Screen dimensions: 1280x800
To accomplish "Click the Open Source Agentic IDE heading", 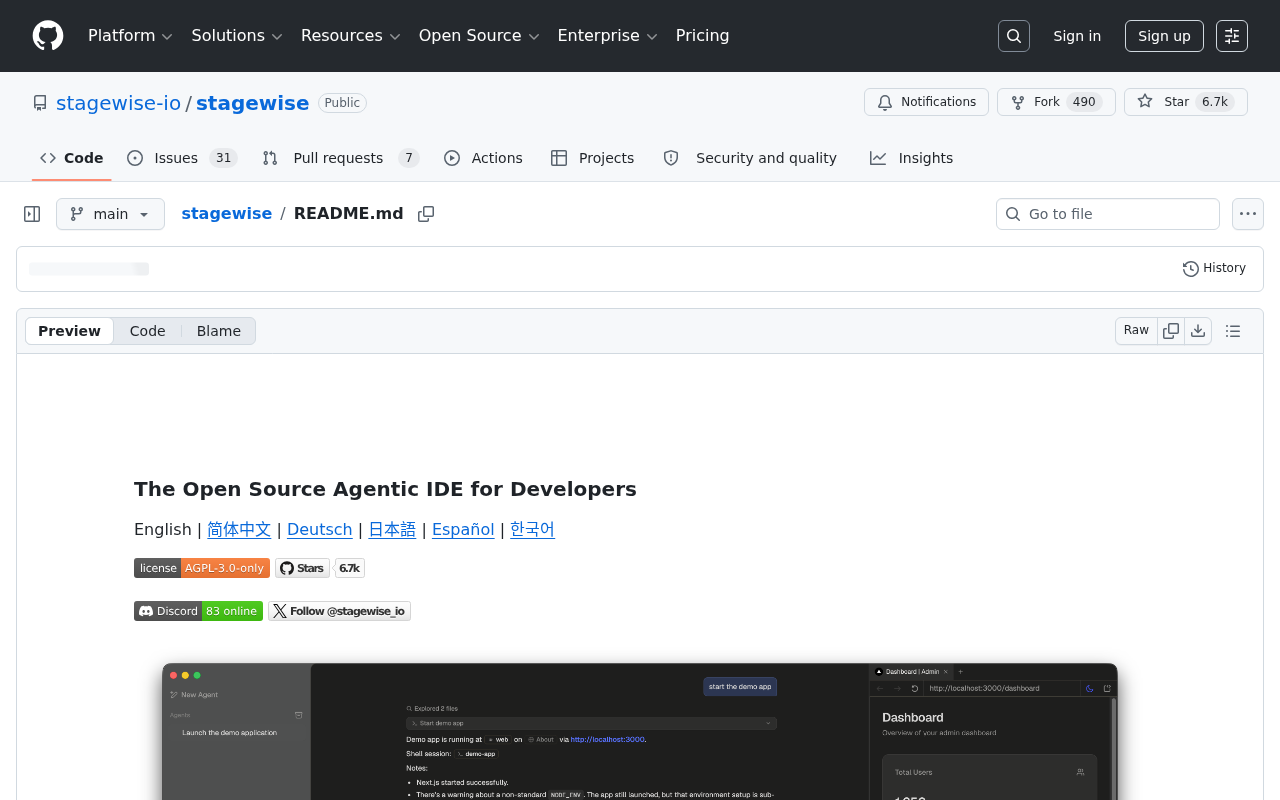I will (385, 489).
